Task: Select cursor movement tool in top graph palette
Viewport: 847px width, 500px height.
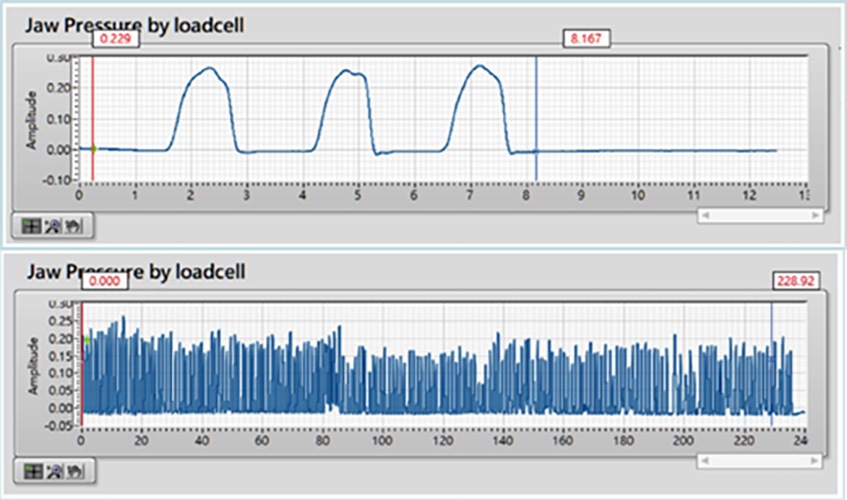Action: click(32, 225)
